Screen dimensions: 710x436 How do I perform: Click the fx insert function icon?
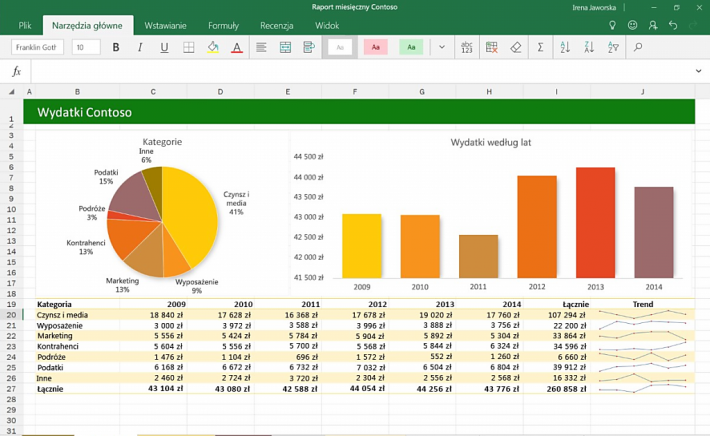[x=16, y=71]
